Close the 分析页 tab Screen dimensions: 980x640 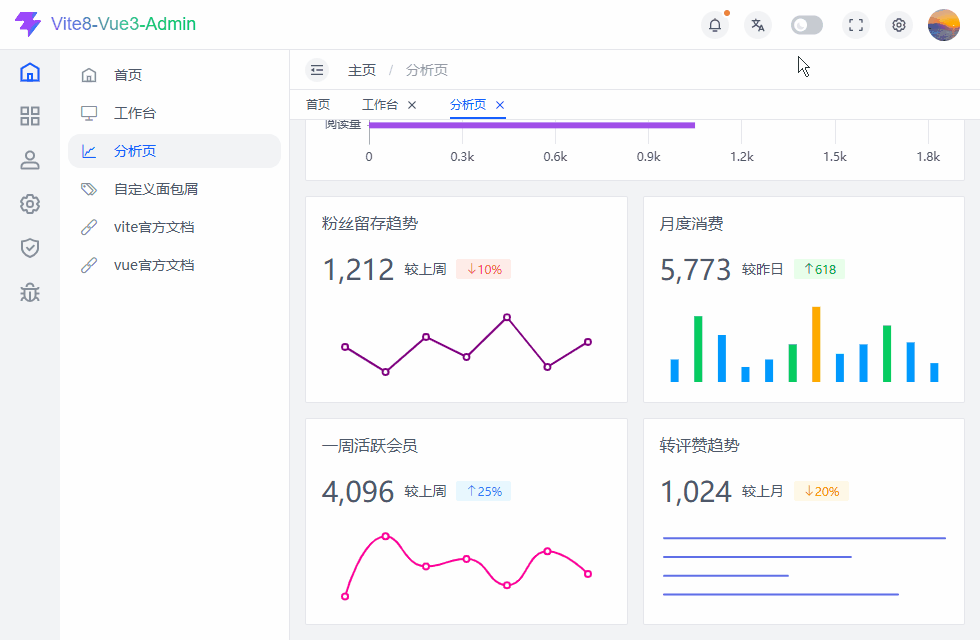[500, 105]
